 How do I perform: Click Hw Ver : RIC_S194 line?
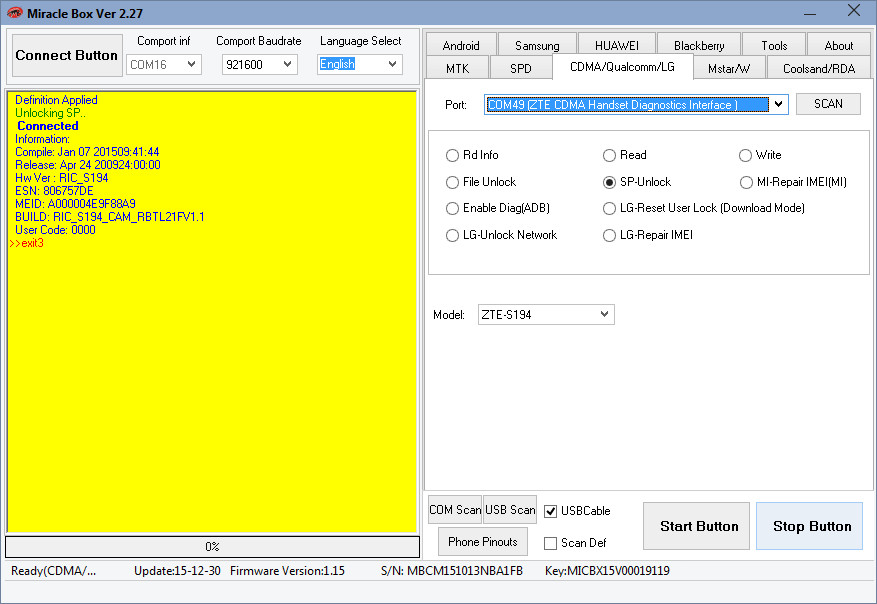pos(62,178)
